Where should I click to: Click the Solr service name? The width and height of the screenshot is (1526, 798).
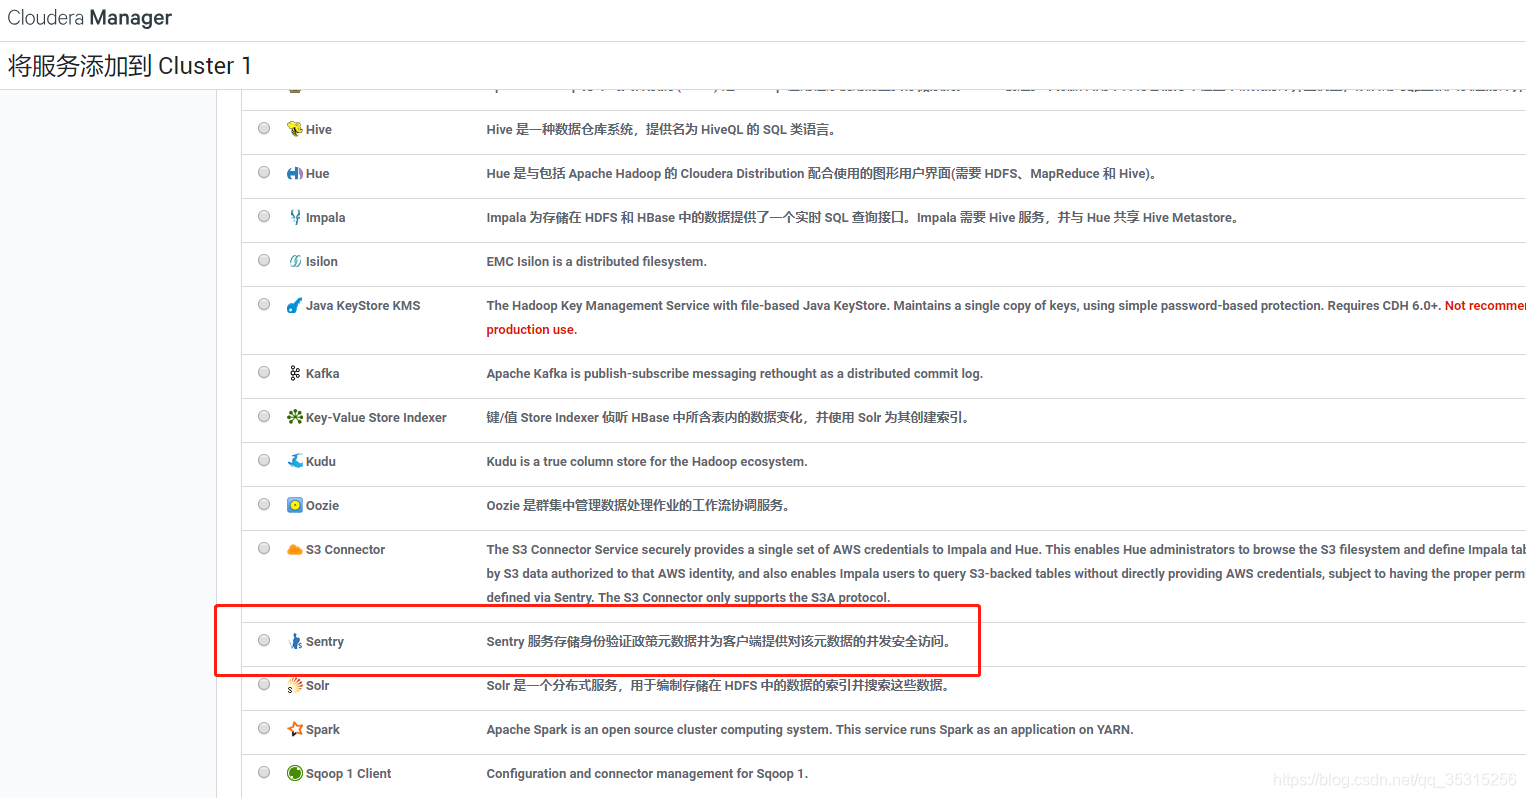click(x=318, y=685)
